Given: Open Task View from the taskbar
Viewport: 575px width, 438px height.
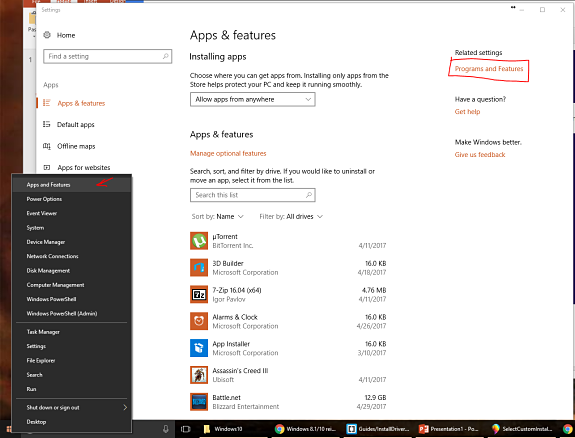Looking at the screenshot, I should click(x=186, y=429).
